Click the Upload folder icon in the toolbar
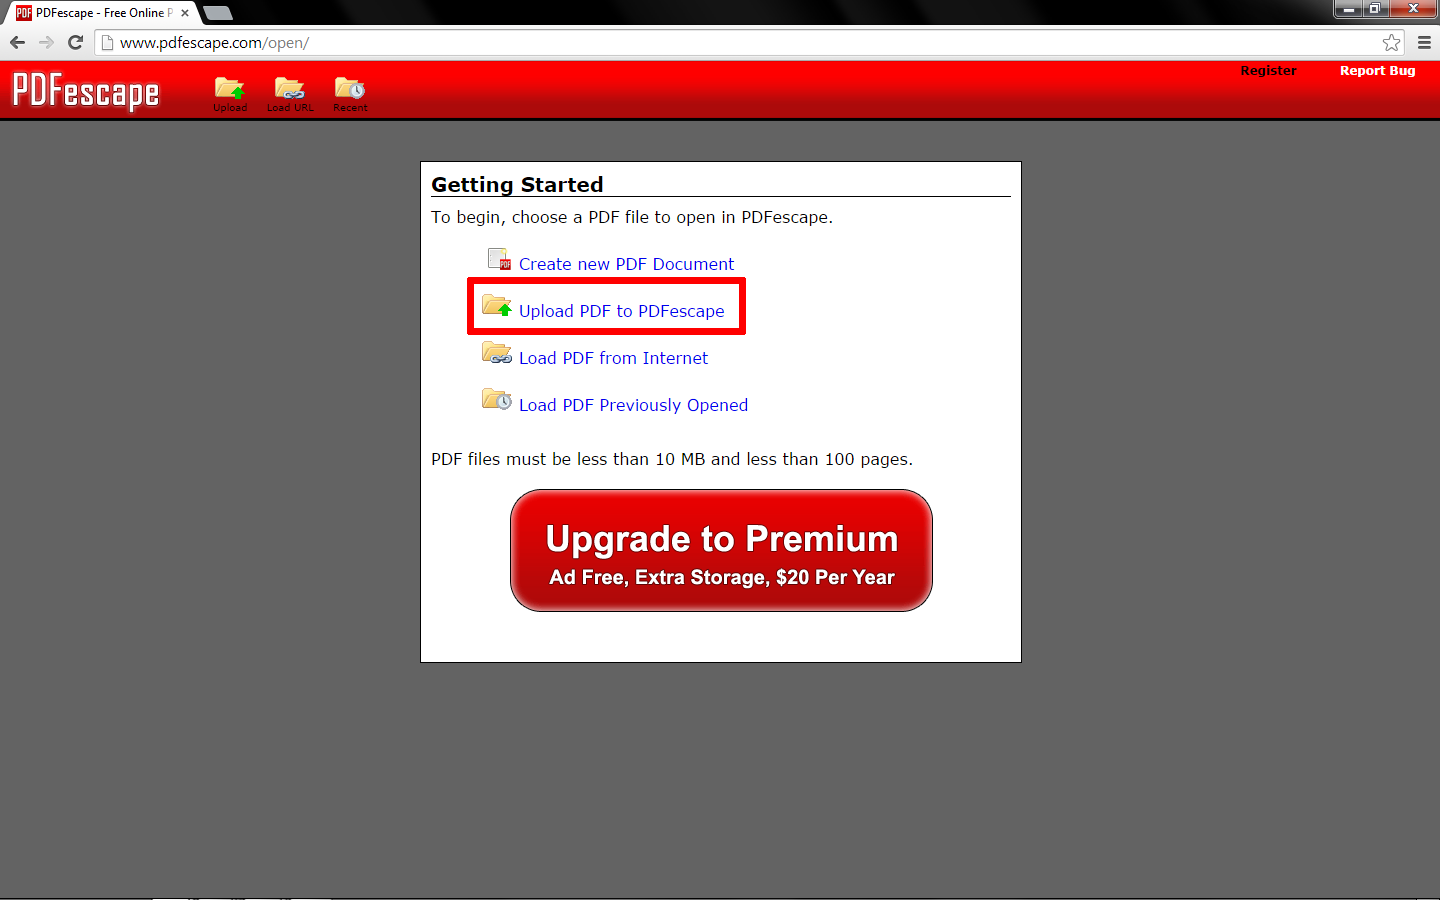This screenshot has width=1440, height=900. coord(229,90)
